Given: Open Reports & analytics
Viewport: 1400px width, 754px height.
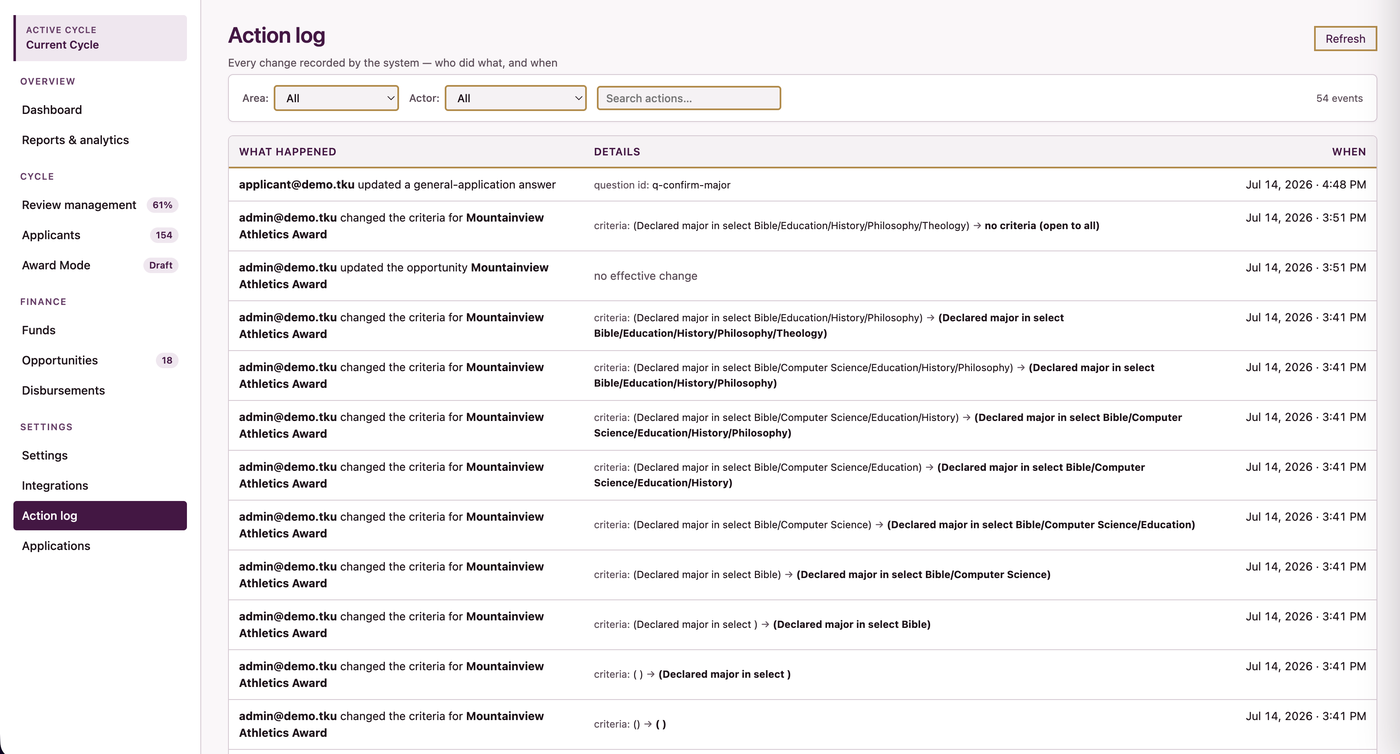Looking at the screenshot, I should pos(75,140).
